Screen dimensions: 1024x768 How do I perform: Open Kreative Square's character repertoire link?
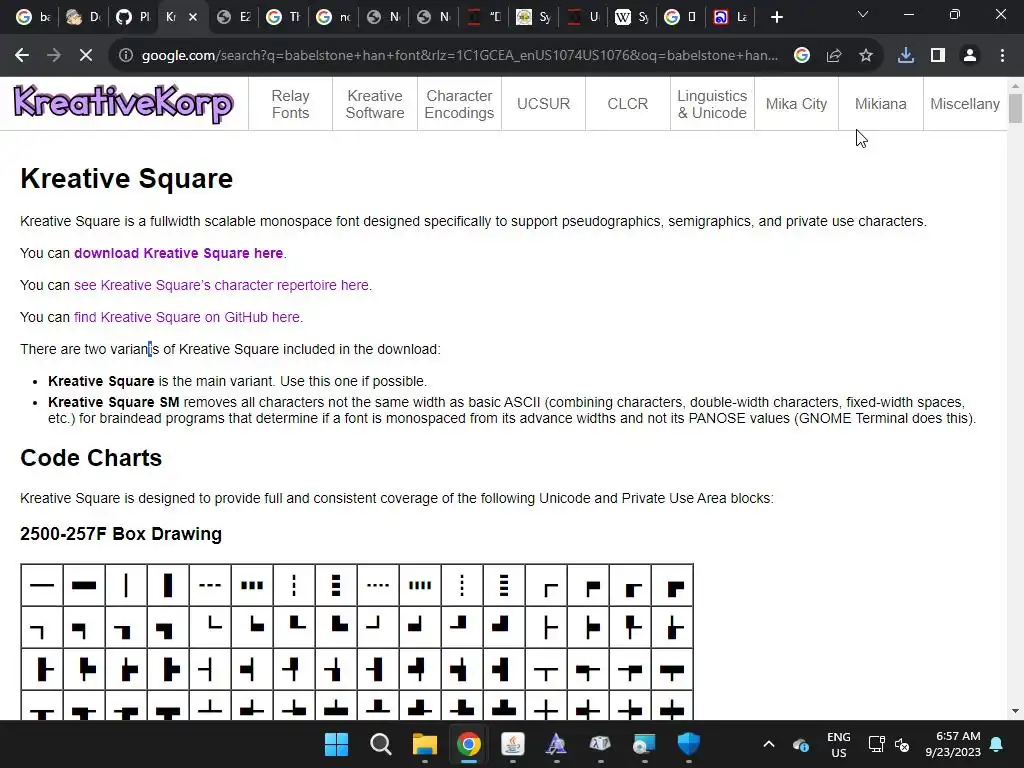(x=221, y=285)
